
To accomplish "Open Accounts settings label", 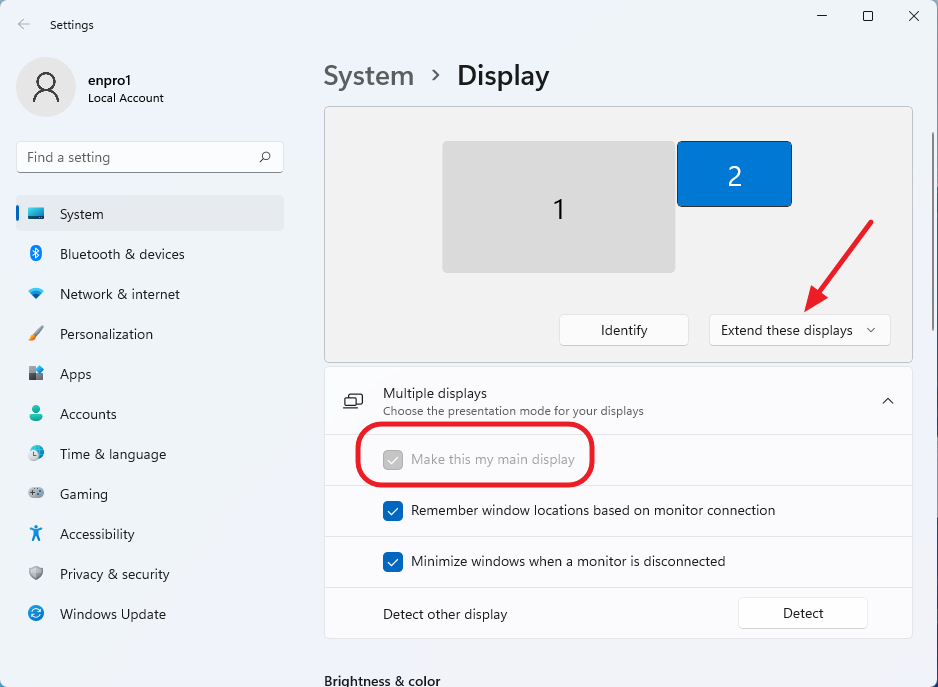I will 88,414.
